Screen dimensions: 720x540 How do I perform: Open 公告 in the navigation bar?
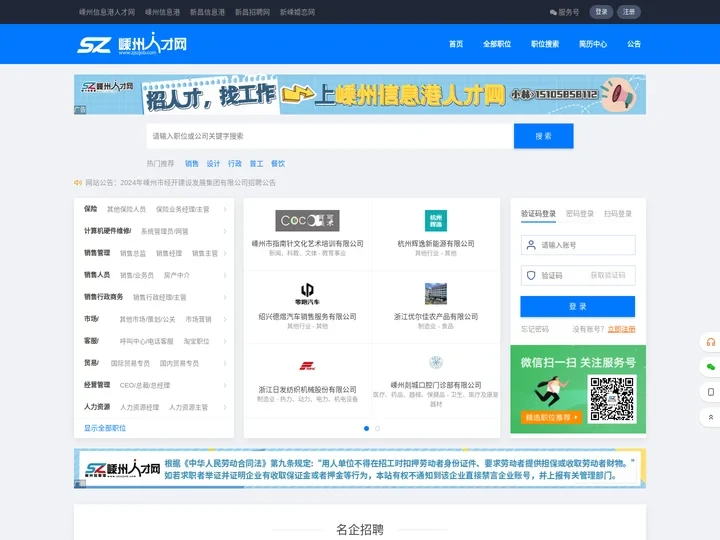(x=634, y=44)
